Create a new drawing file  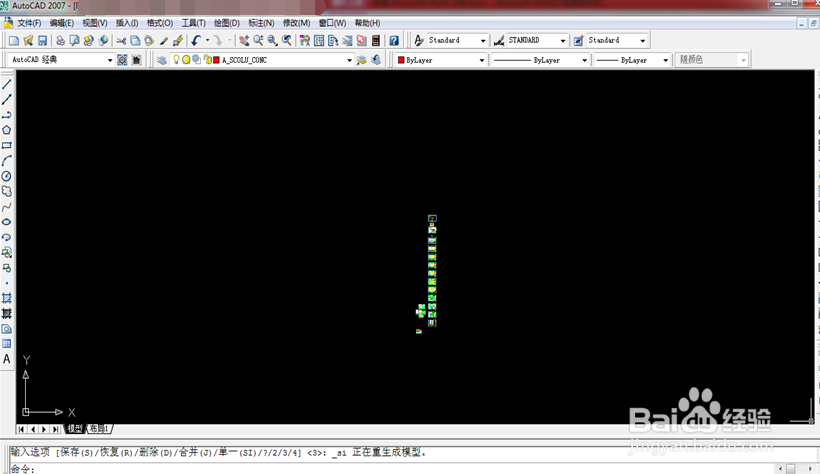pyautogui.click(x=14, y=40)
